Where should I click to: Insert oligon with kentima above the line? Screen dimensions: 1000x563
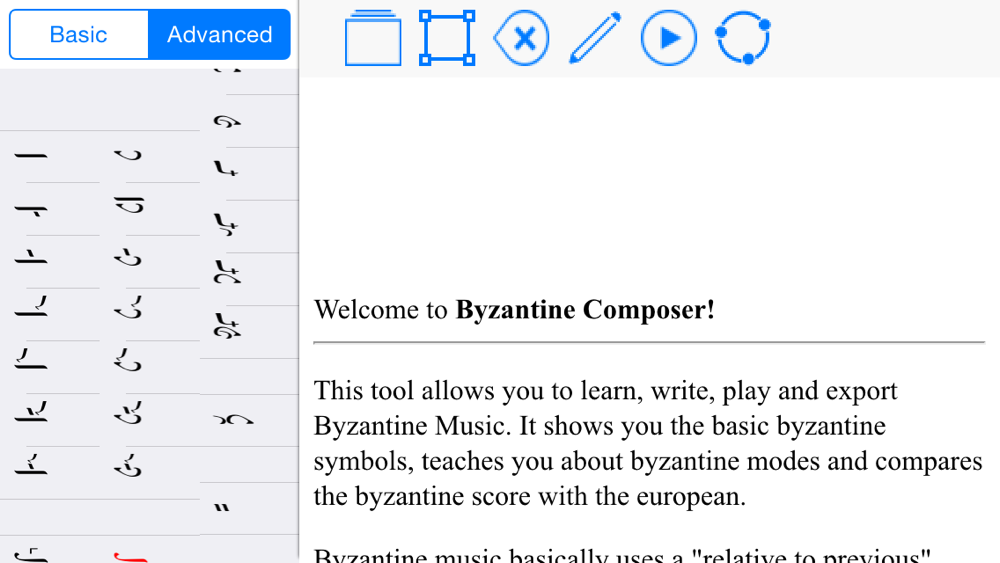(x=31, y=257)
